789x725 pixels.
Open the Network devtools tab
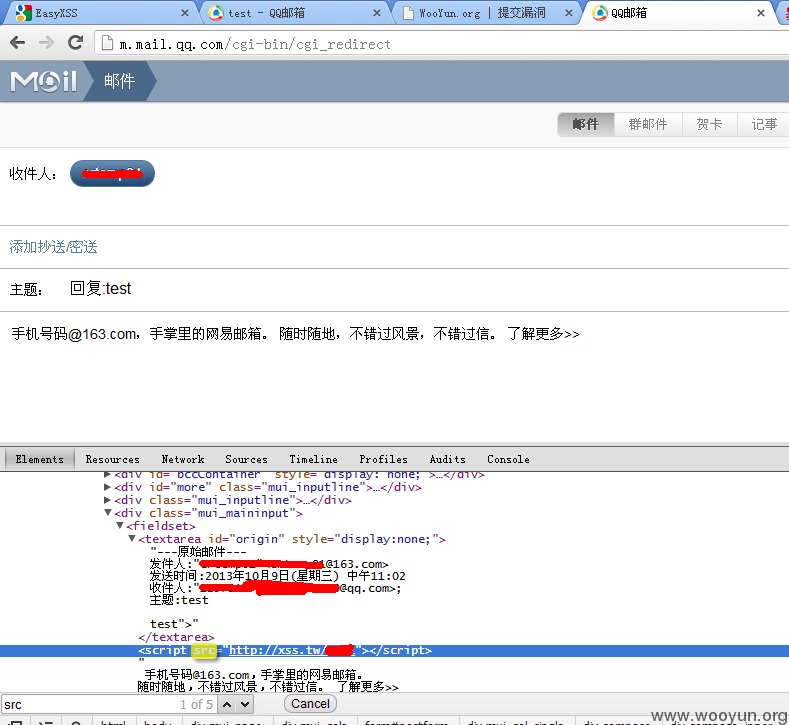[x=183, y=459]
